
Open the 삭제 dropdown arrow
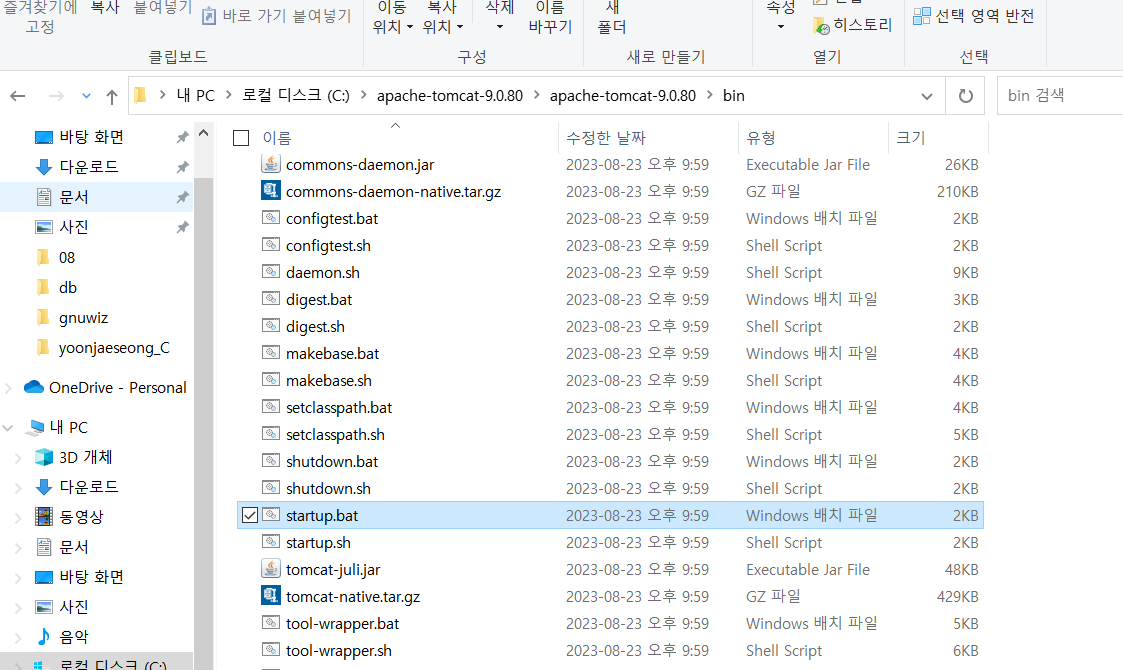(x=500, y=27)
